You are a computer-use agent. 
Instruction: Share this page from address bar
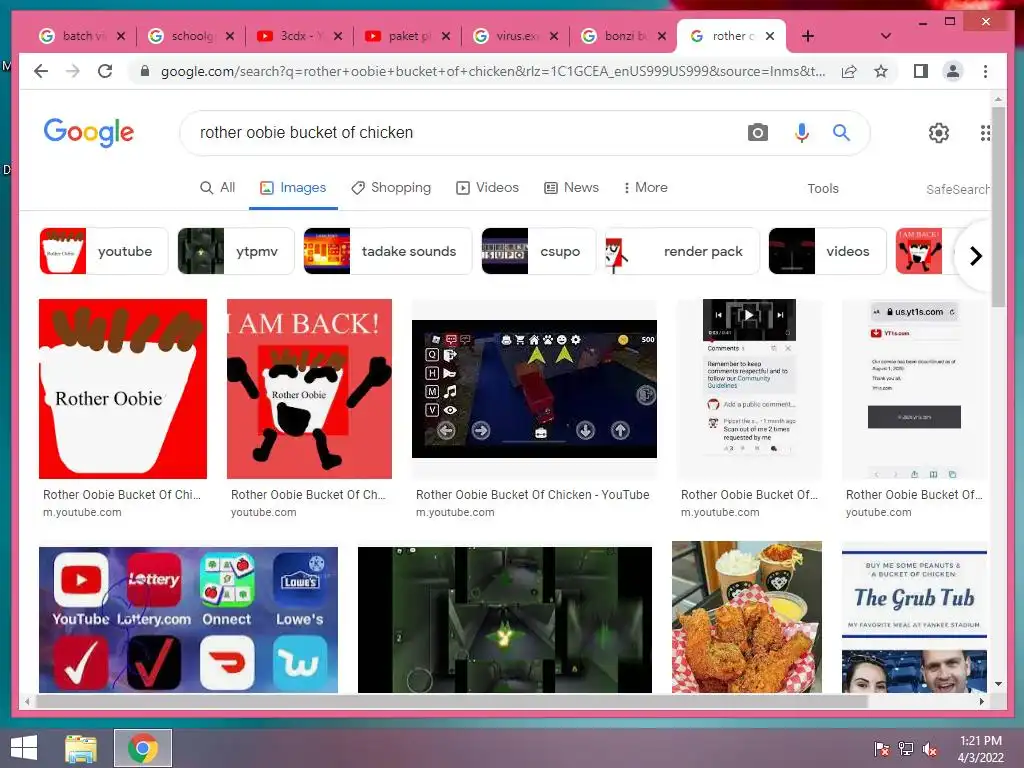tap(849, 71)
